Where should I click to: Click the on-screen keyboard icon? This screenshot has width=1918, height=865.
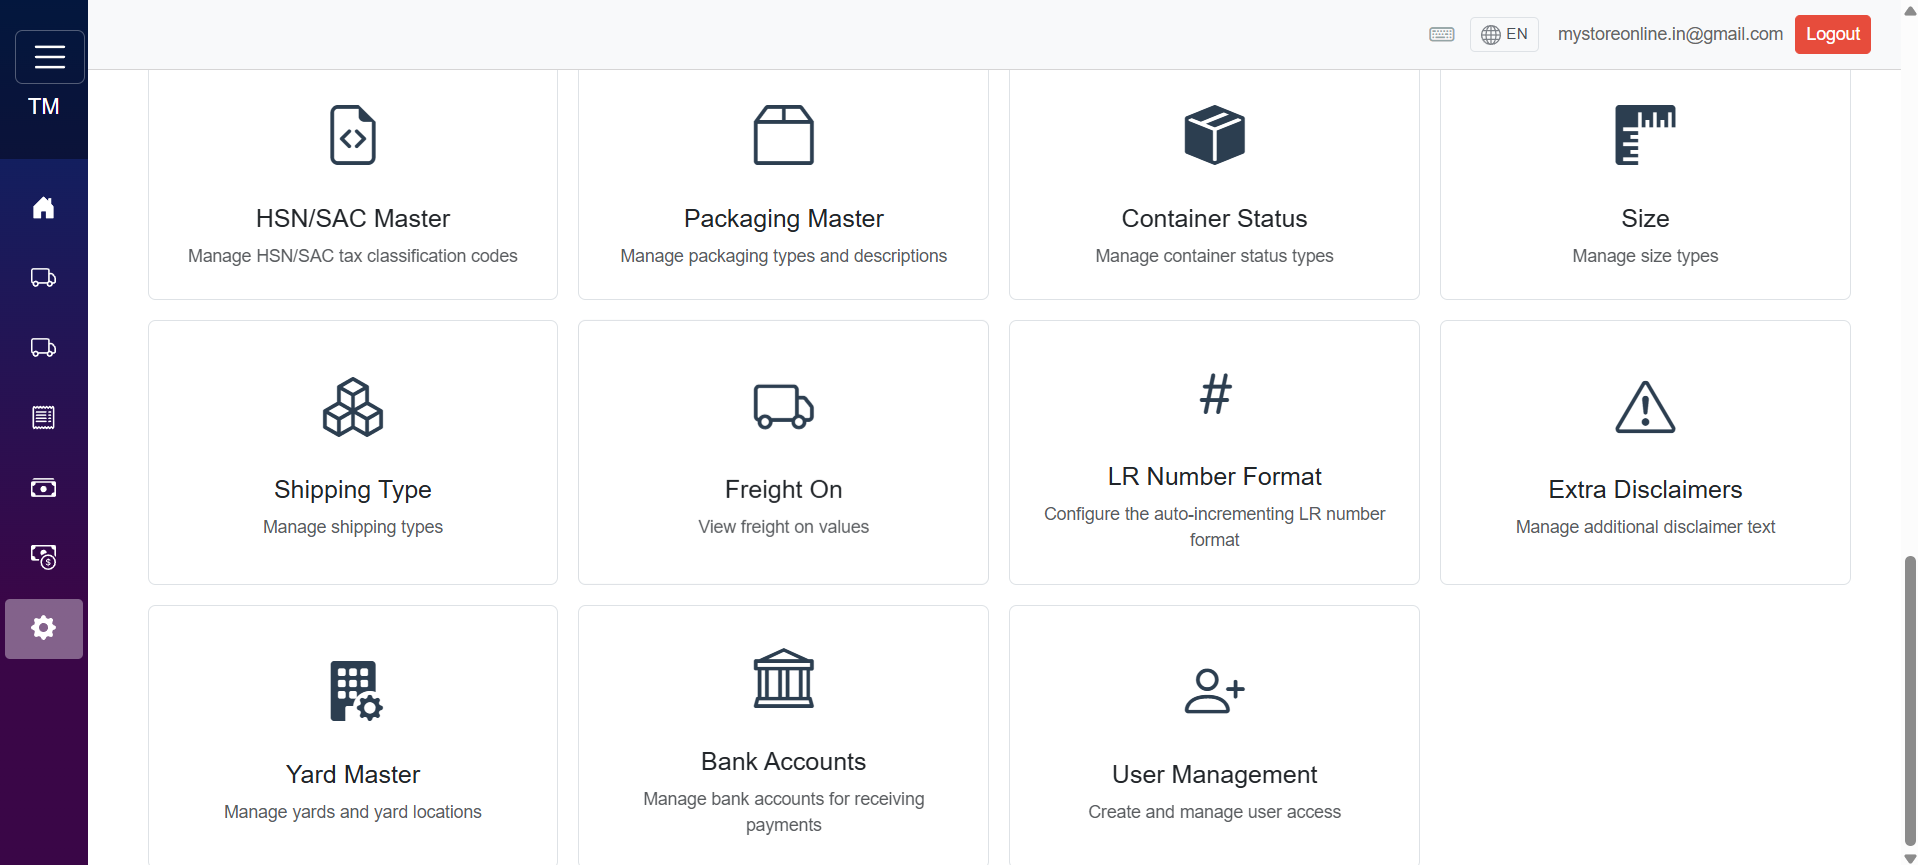click(x=1441, y=34)
